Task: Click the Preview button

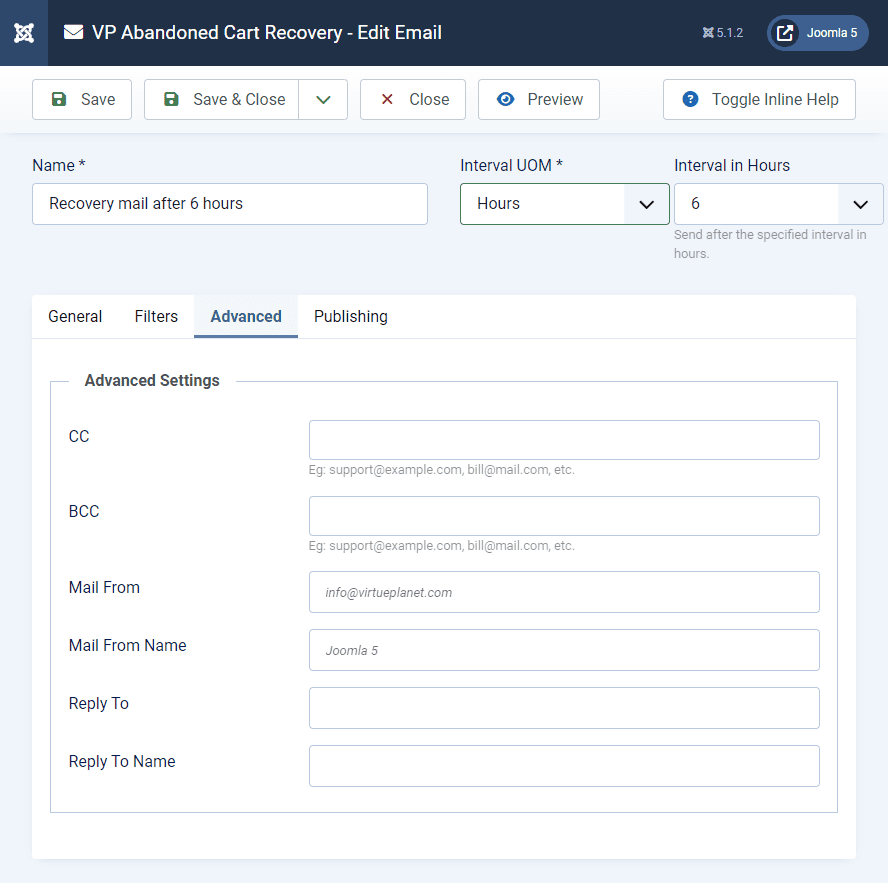Action: coord(539,100)
